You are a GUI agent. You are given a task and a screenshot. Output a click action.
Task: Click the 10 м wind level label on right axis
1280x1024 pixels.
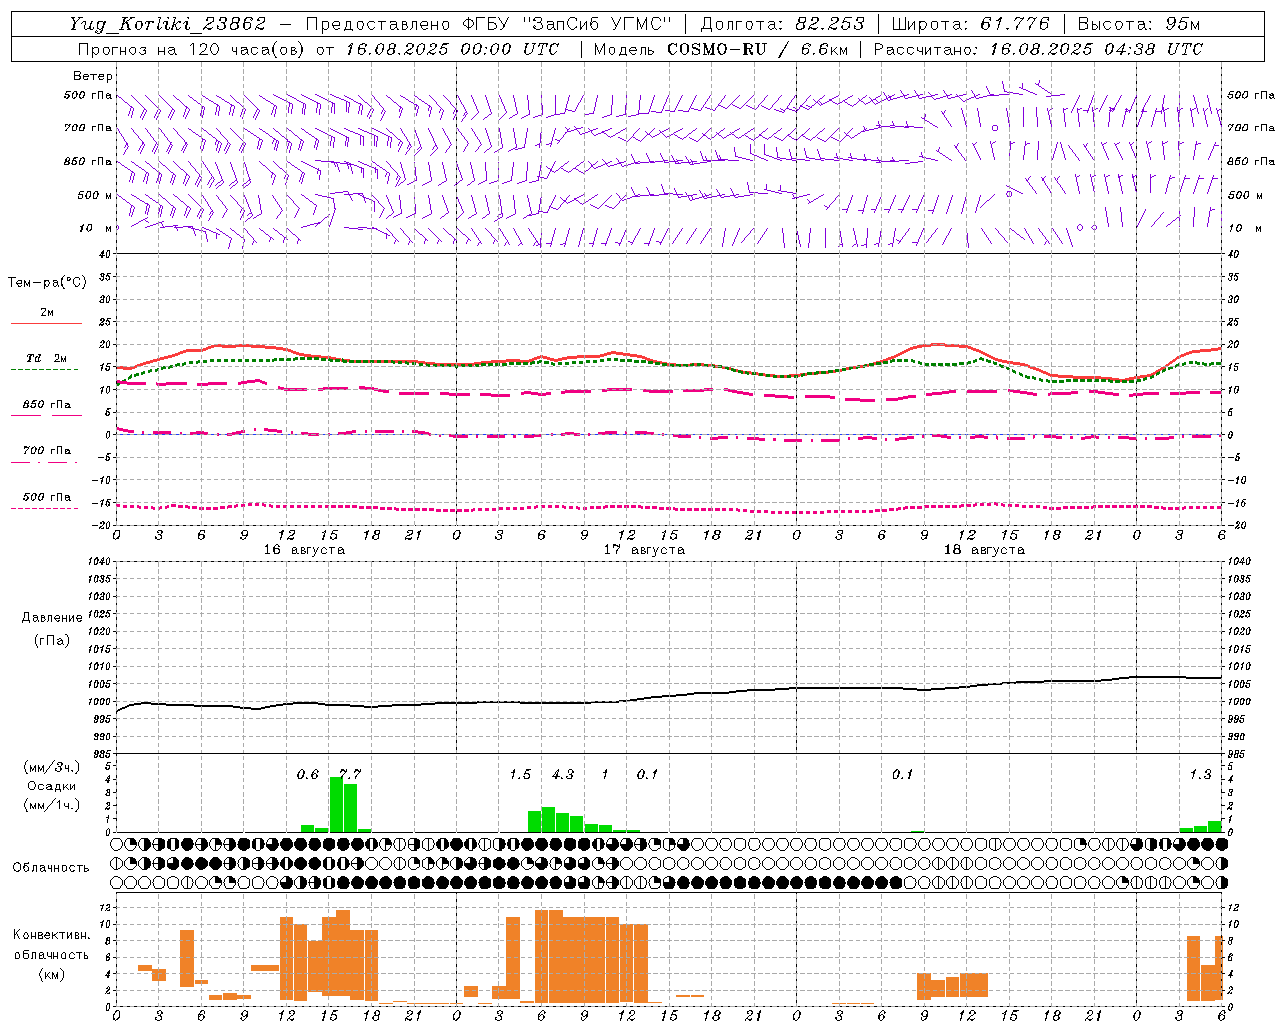point(1244,228)
